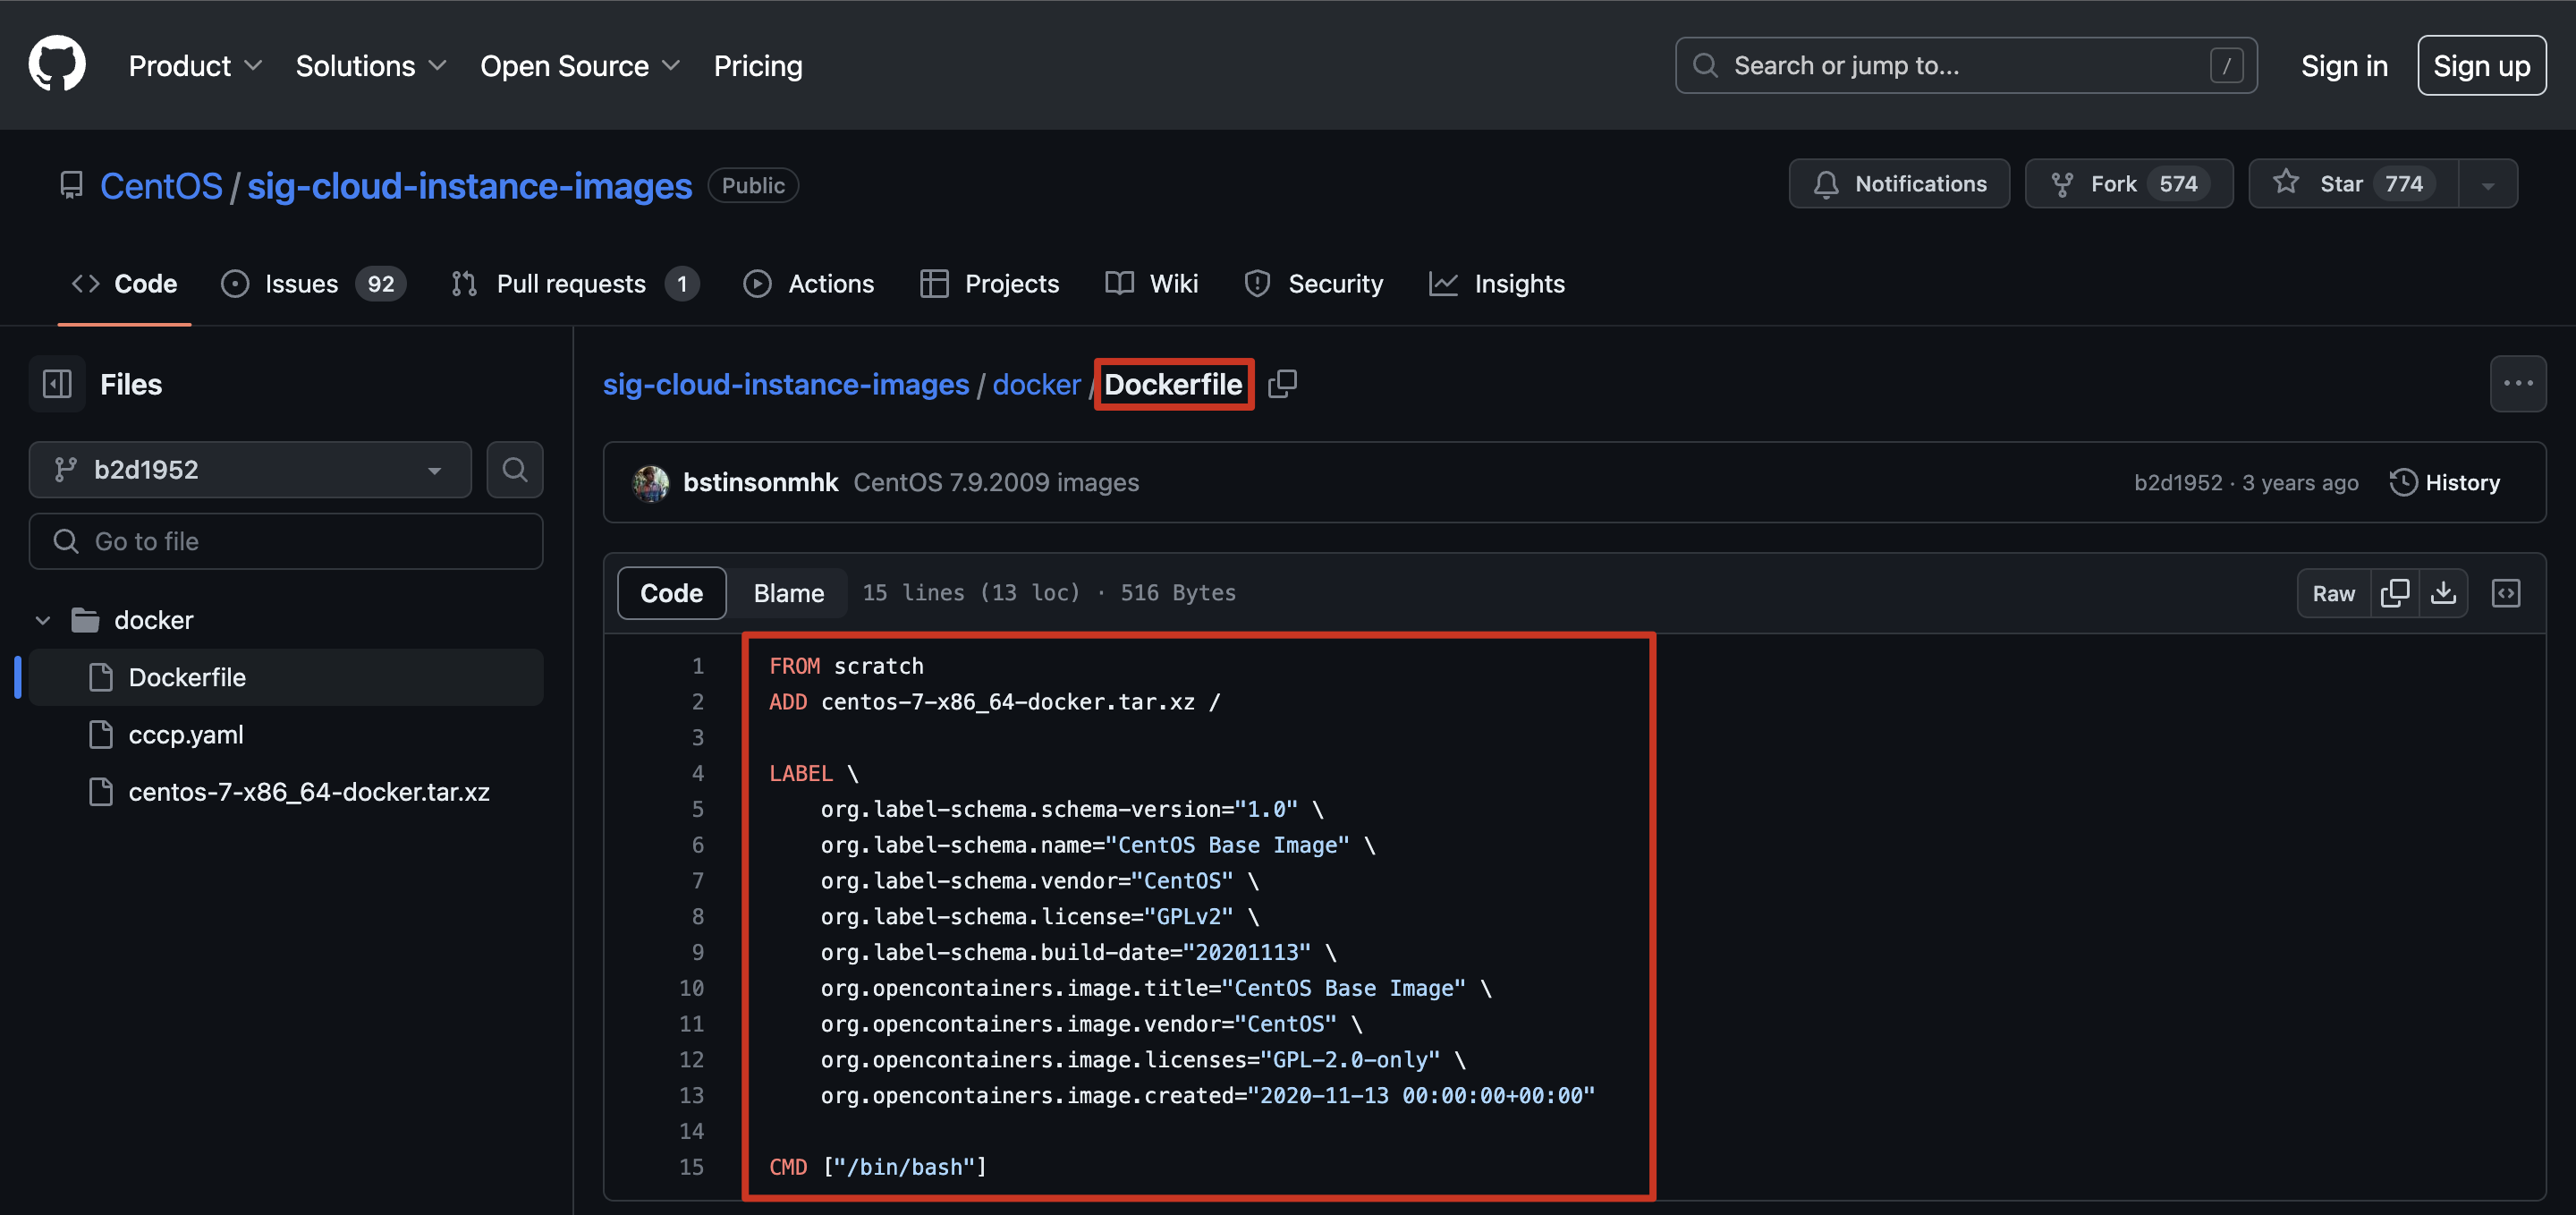Click the Sign in link
2576x1215 pixels.
[x=2344, y=66]
